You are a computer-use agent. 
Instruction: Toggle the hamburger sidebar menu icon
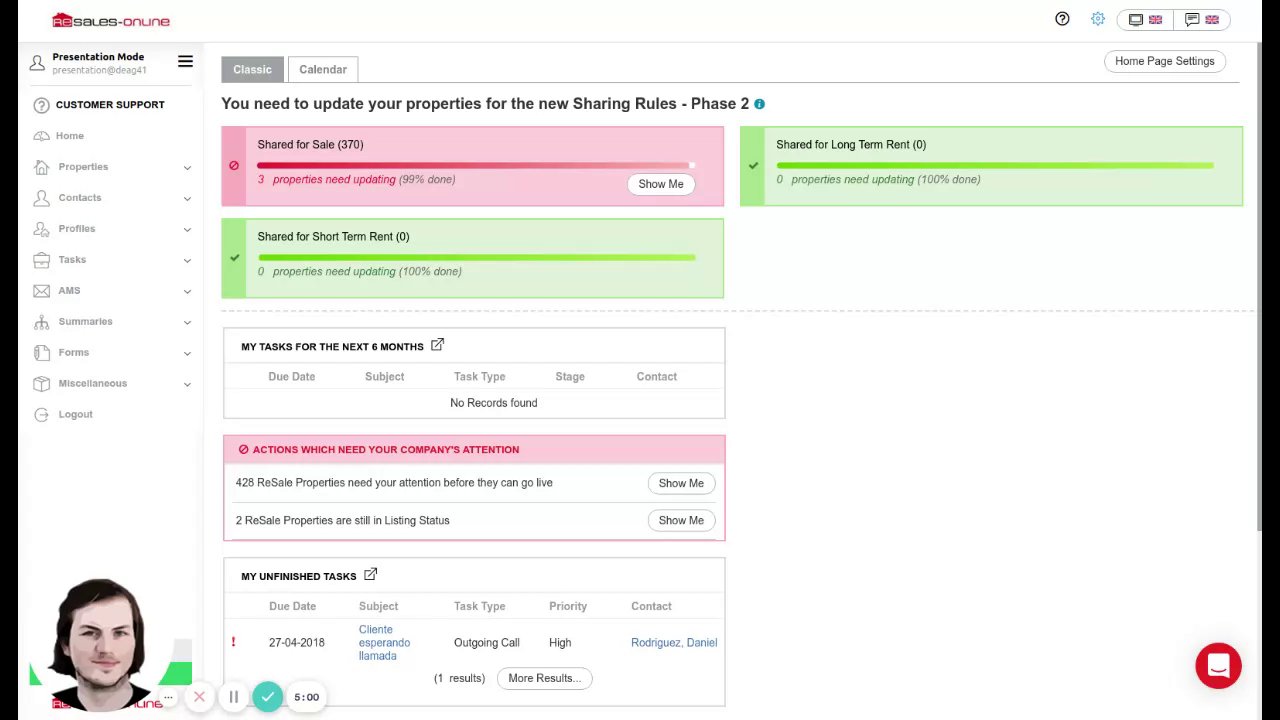[x=185, y=62]
